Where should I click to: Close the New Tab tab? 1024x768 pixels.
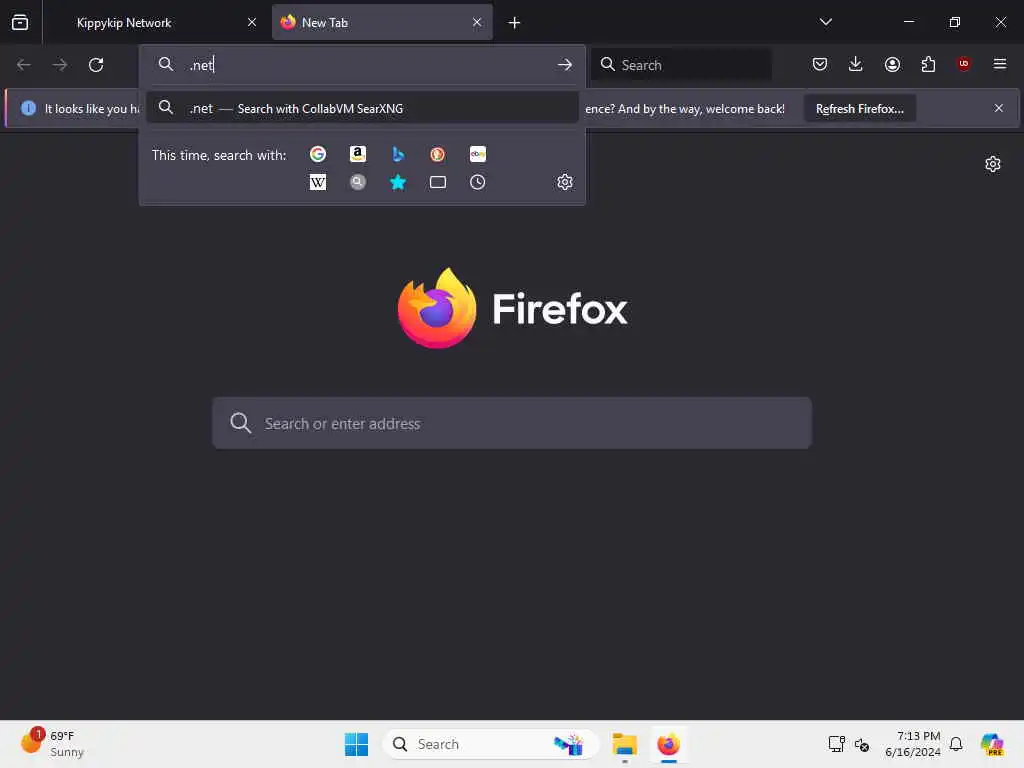click(477, 22)
